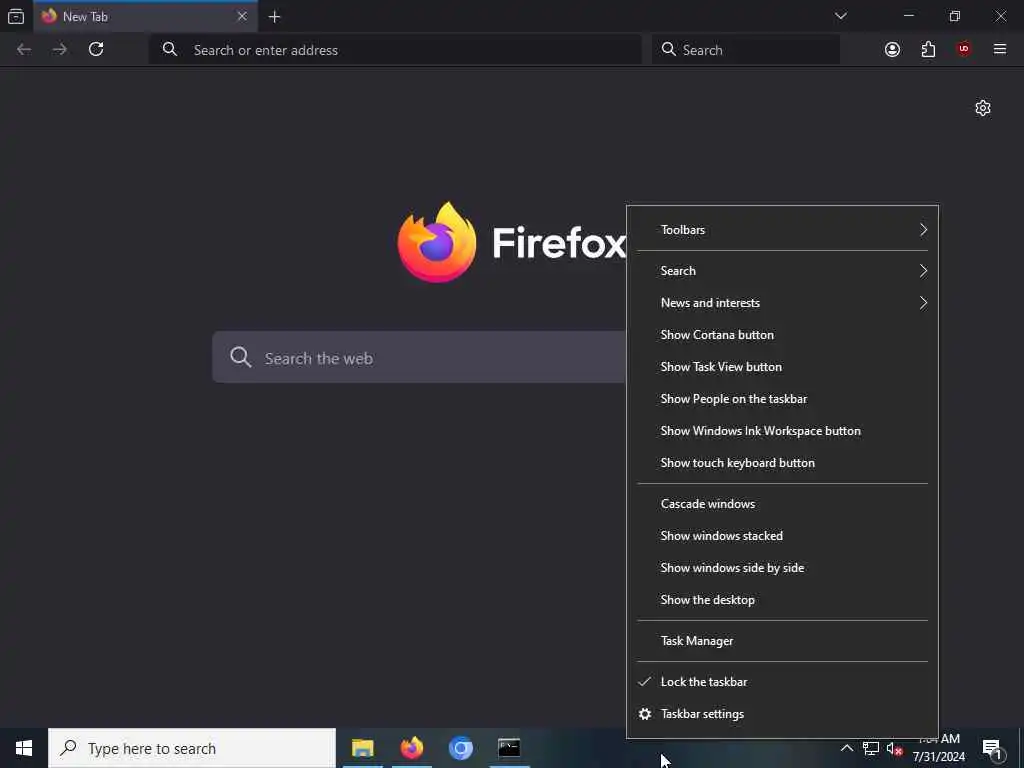
Task: Focus the toolbar Search box
Action: pos(746,50)
